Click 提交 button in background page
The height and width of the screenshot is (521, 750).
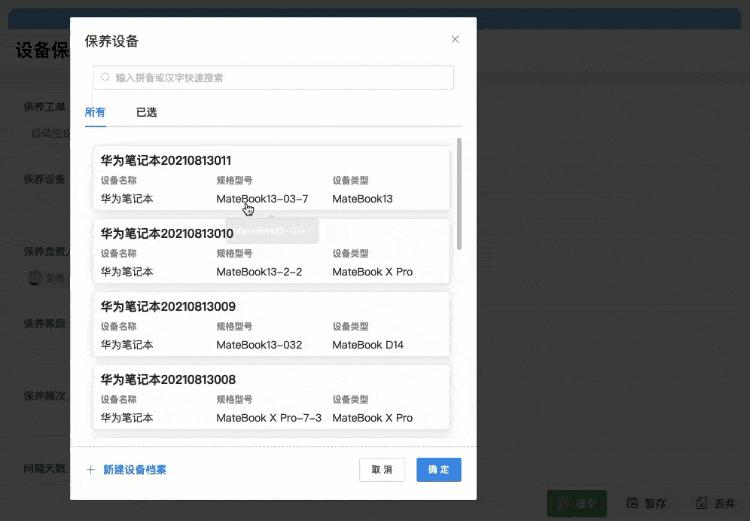click(x=577, y=503)
